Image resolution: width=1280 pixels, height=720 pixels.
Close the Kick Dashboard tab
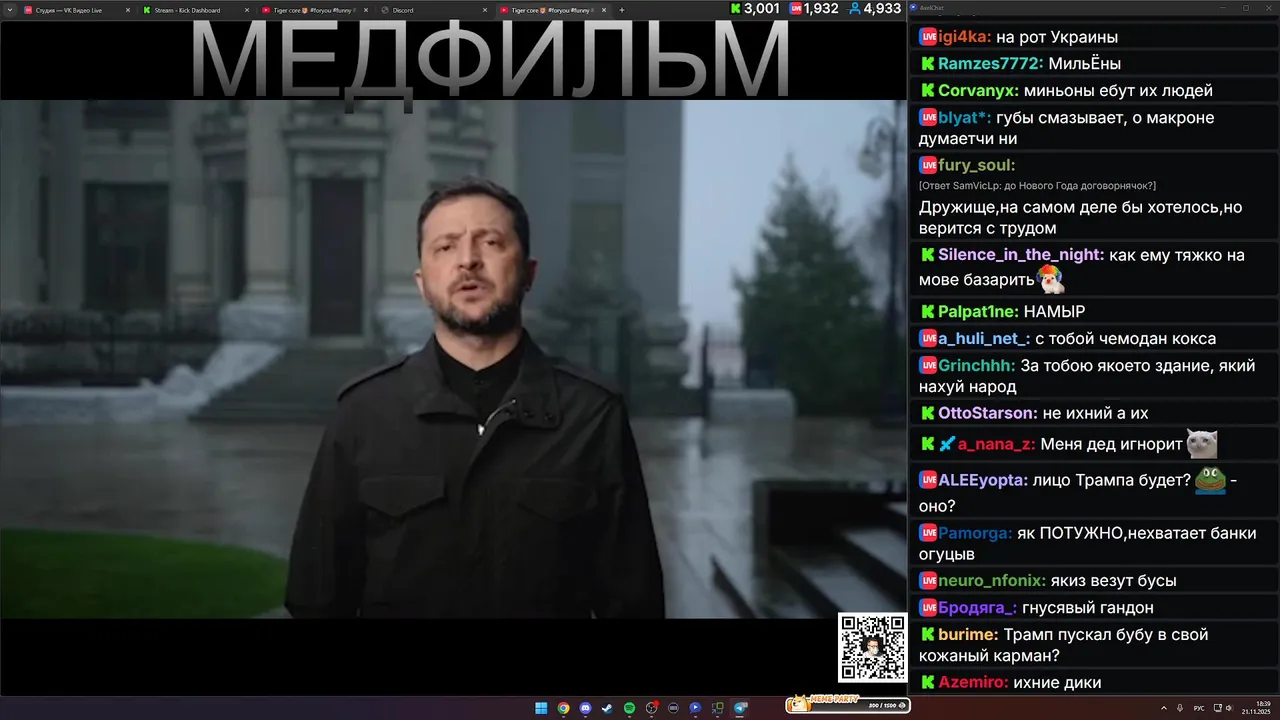246,10
